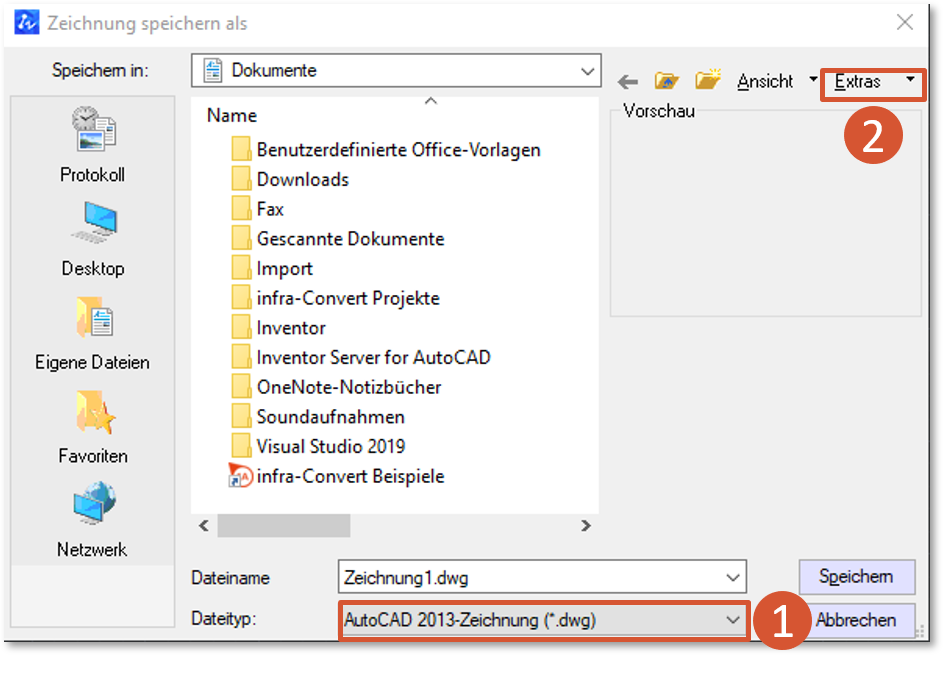The image size is (943, 681).
Task: Click the Fax folder icon
Action: coord(241,208)
